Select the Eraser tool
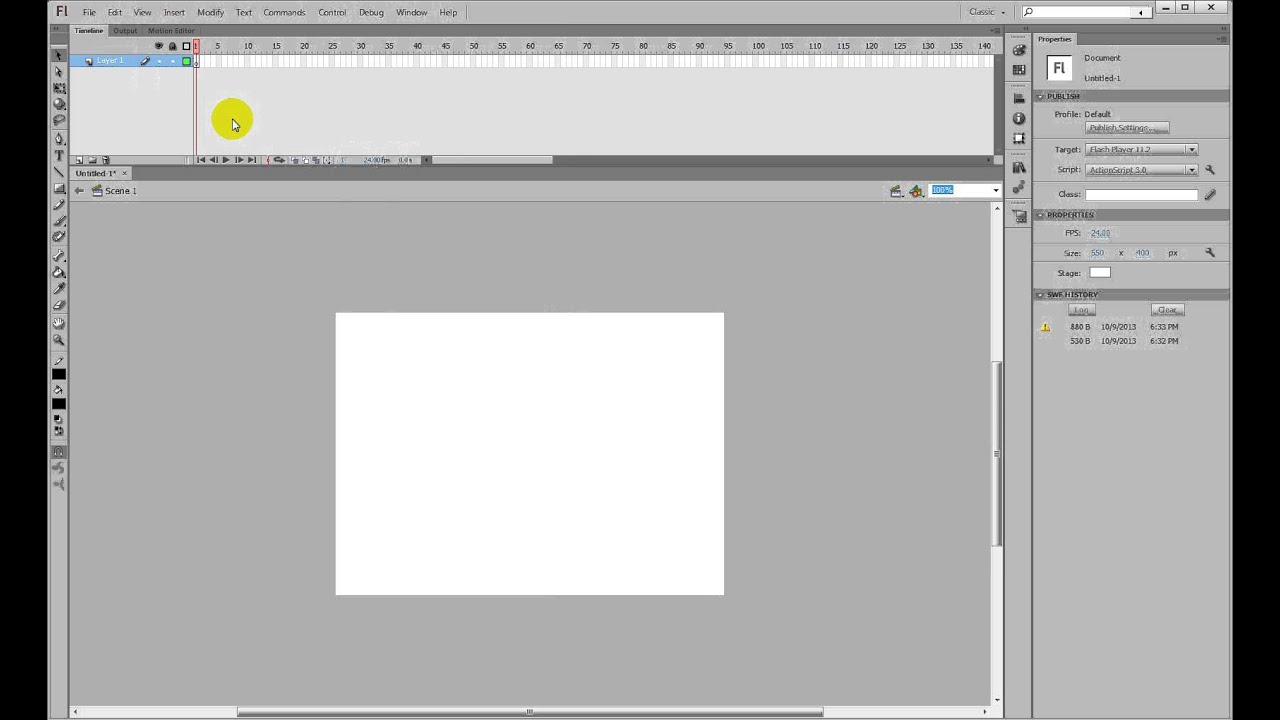Image resolution: width=1280 pixels, height=720 pixels. point(58,305)
